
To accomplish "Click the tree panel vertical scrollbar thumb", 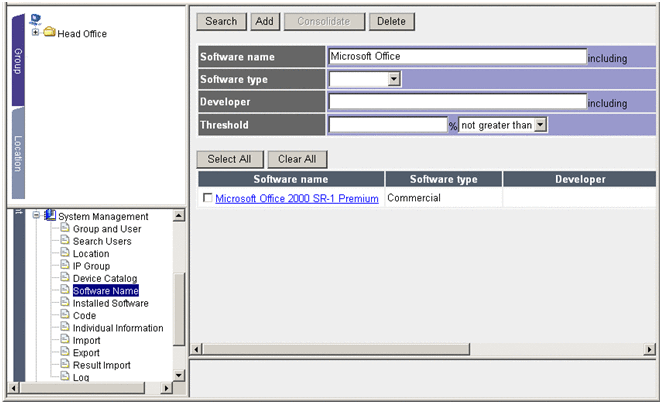I will 179,309.
